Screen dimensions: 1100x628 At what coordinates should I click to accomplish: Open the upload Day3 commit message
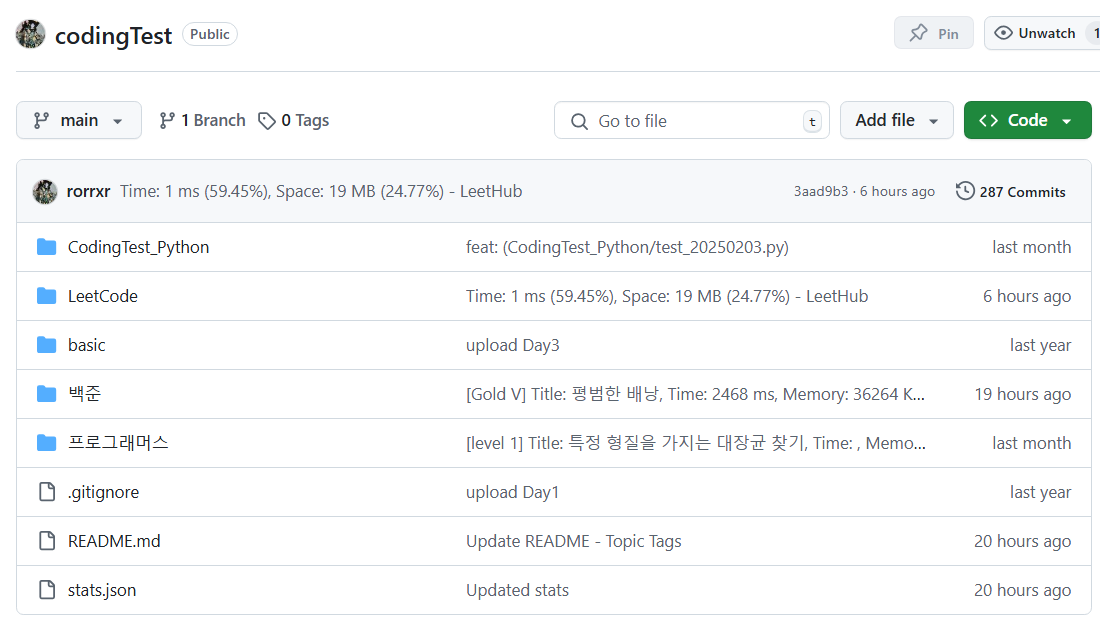pyautogui.click(x=513, y=345)
